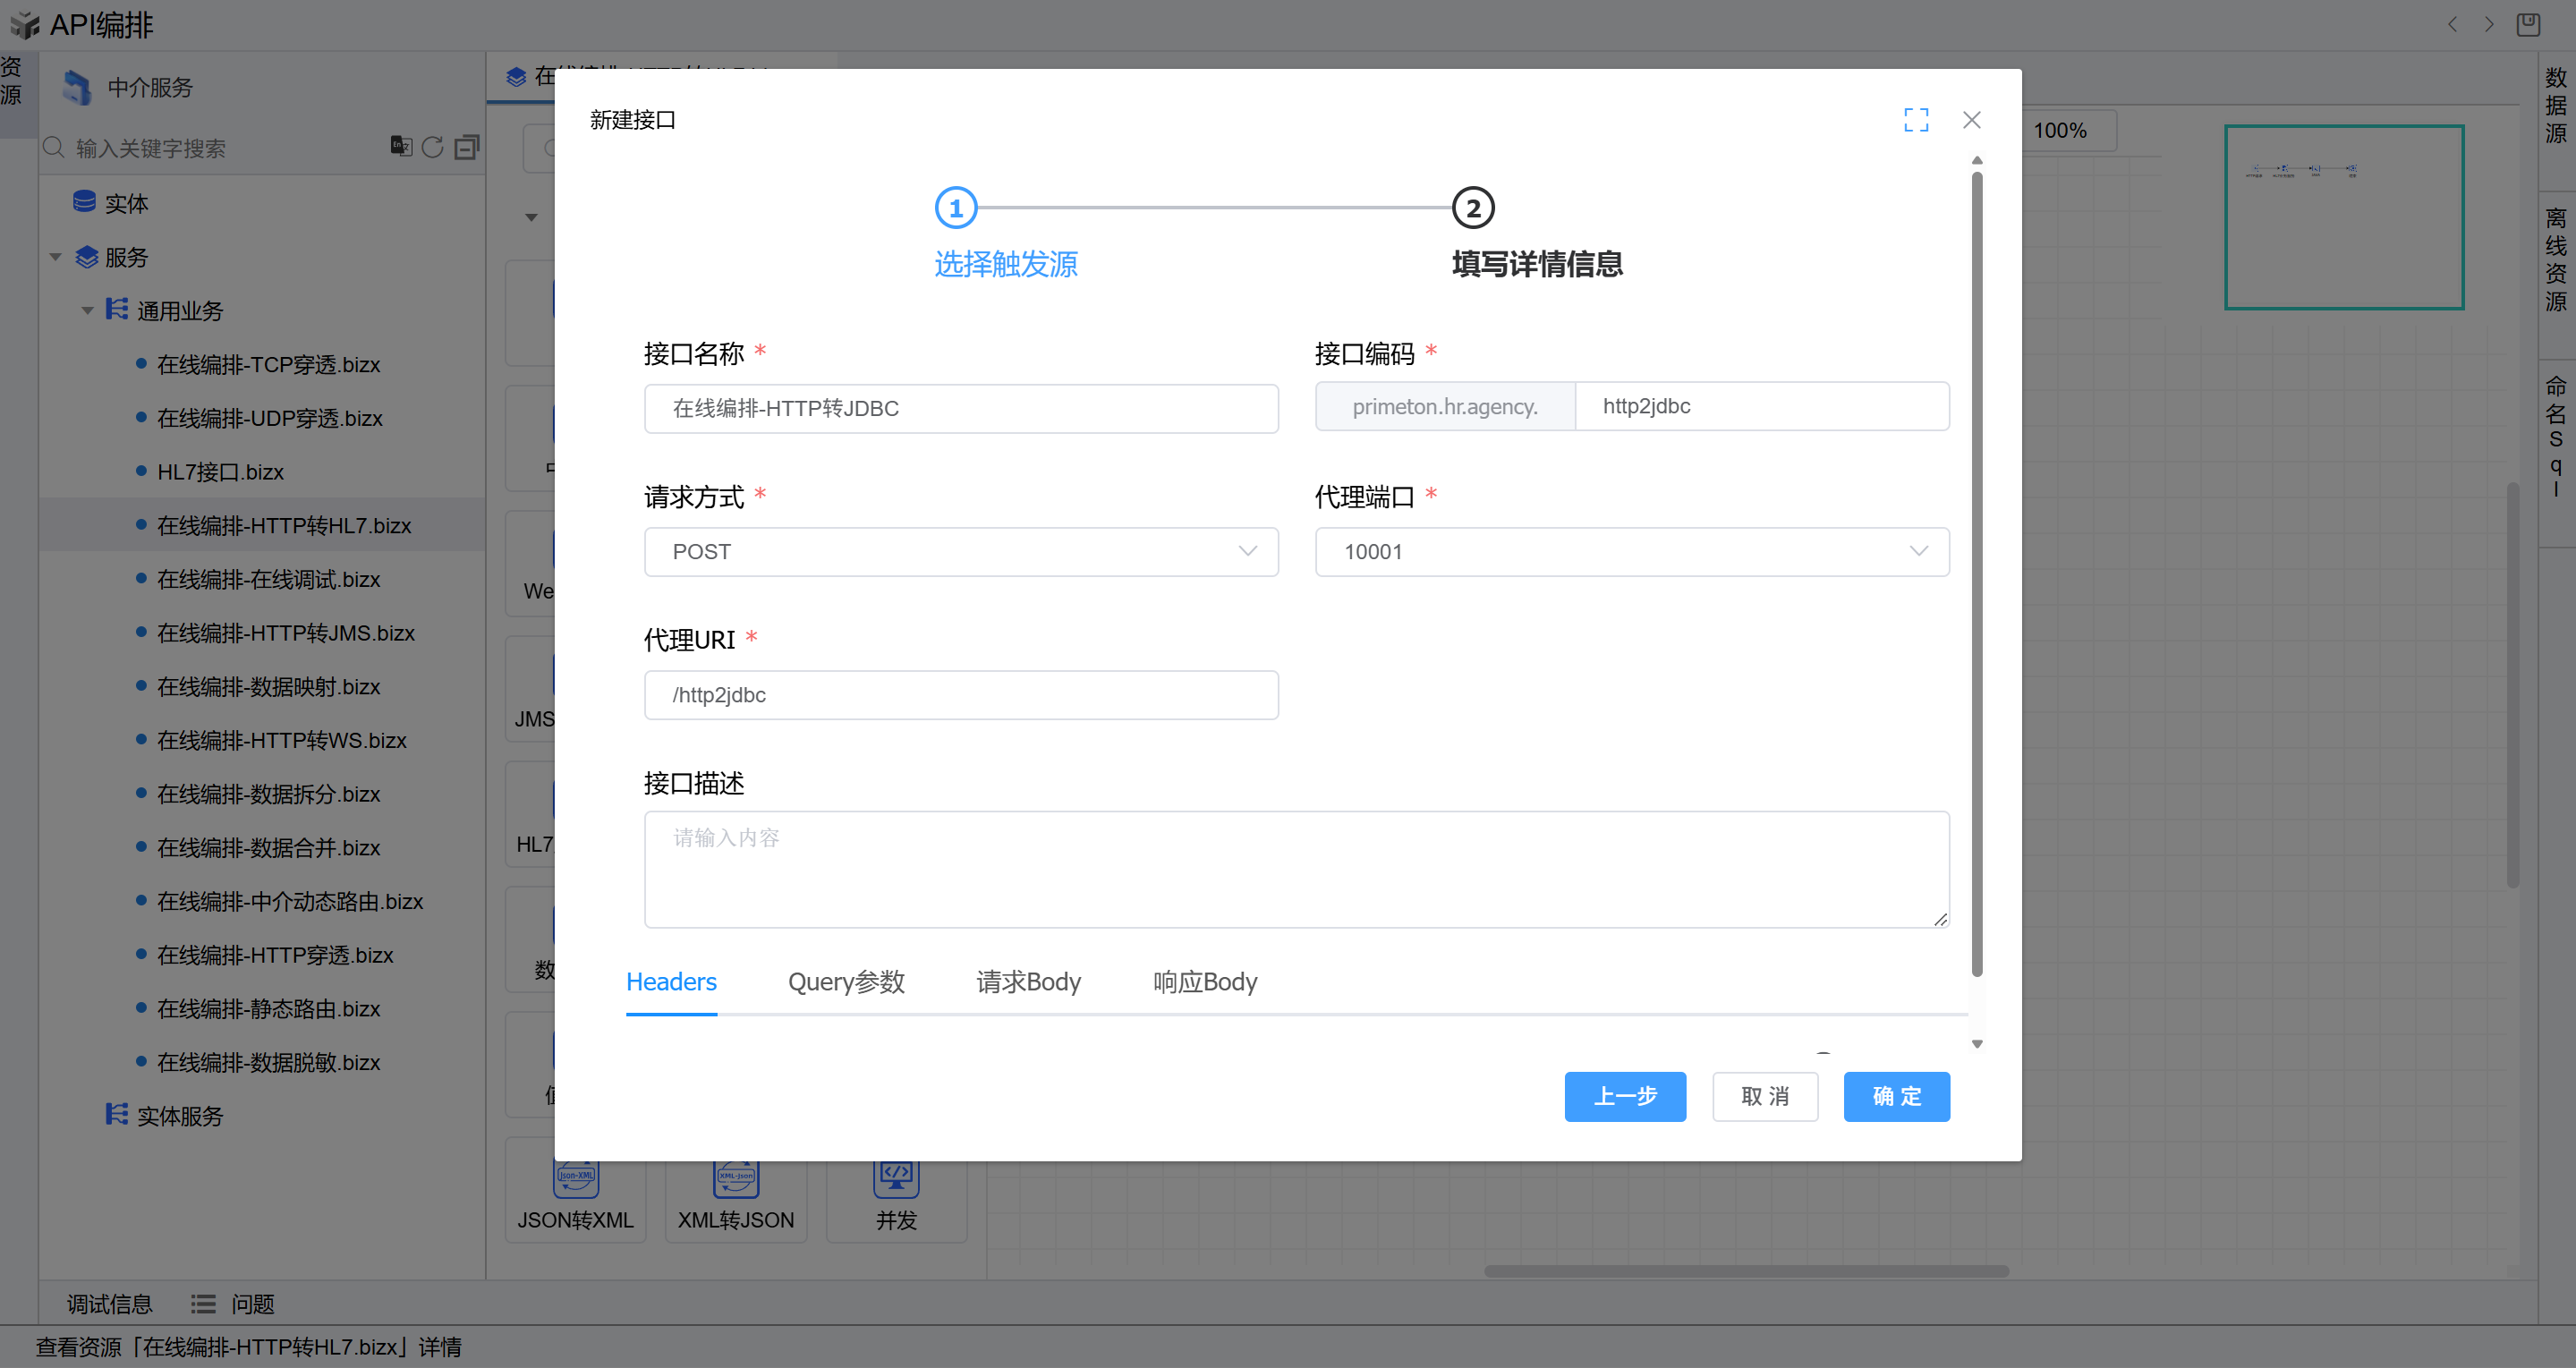Open the 响应Body tab

point(1204,981)
